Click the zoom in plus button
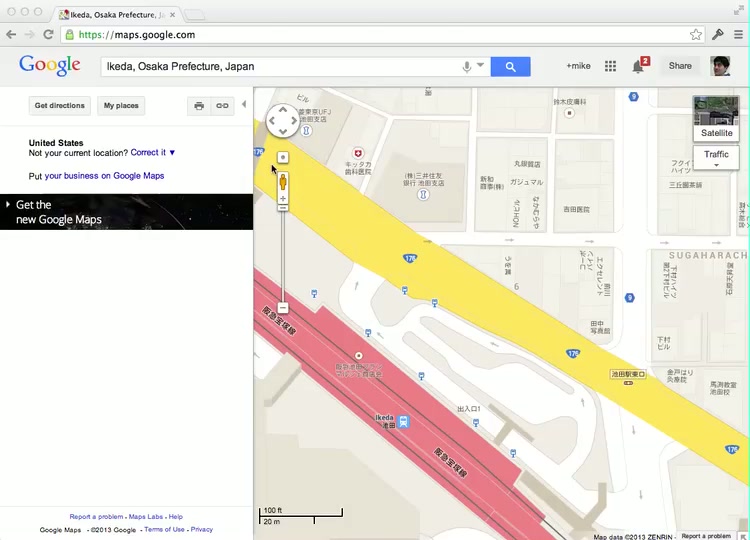This screenshot has height=540, width=750. tap(283, 199)
